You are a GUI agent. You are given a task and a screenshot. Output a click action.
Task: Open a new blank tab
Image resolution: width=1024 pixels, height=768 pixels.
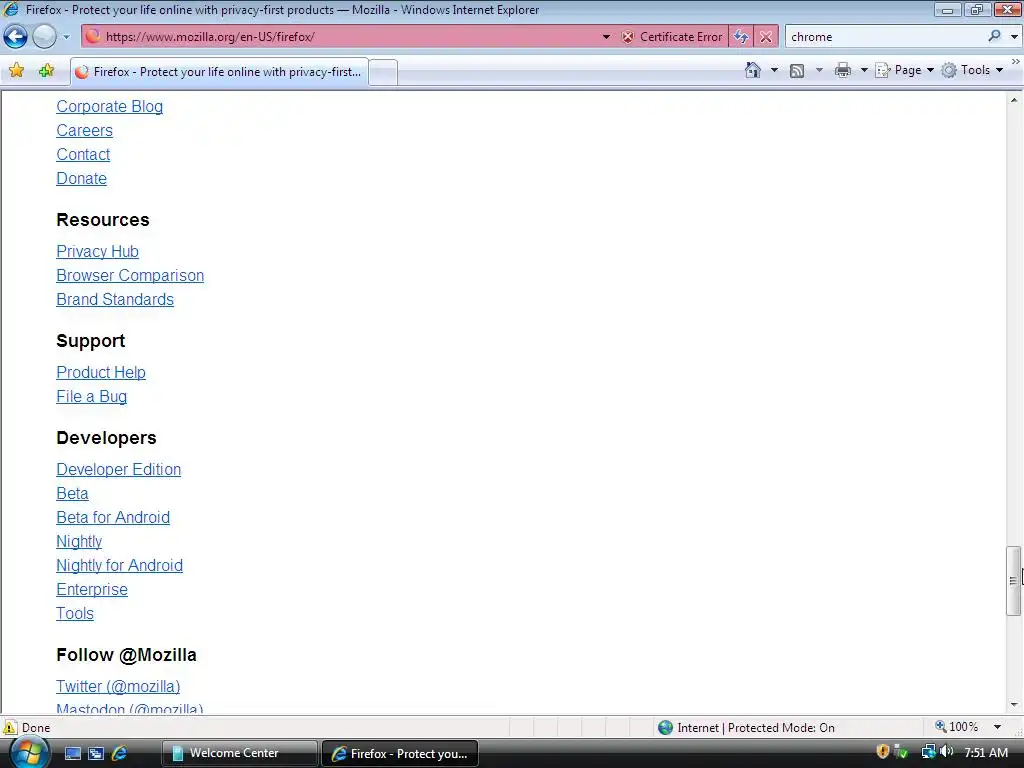[383, 72]
